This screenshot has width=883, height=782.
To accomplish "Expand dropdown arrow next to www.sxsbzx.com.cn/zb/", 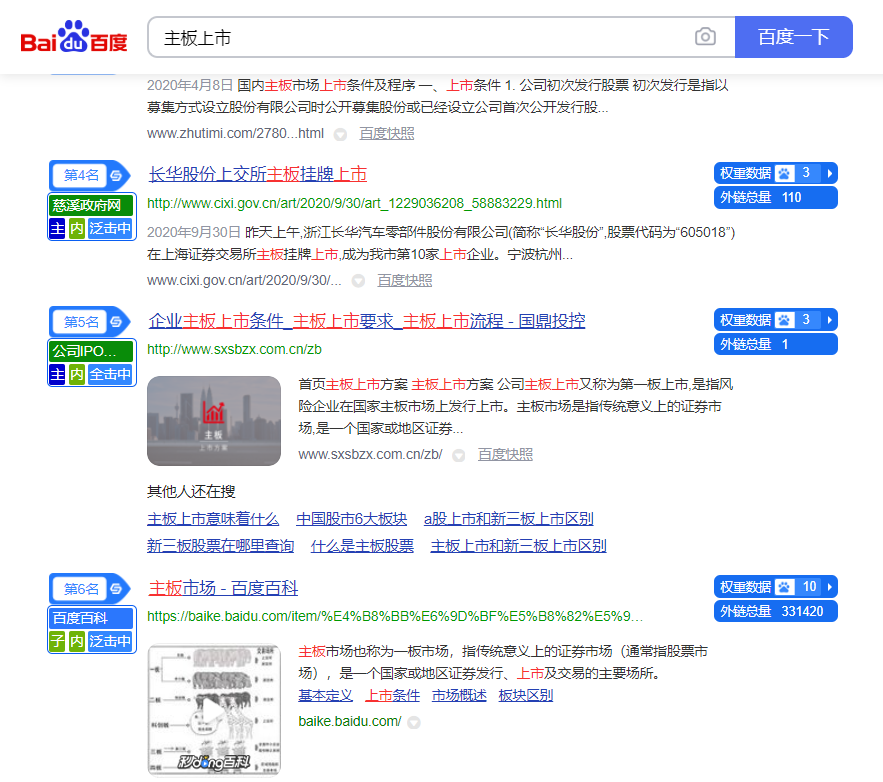I will 459,455.
